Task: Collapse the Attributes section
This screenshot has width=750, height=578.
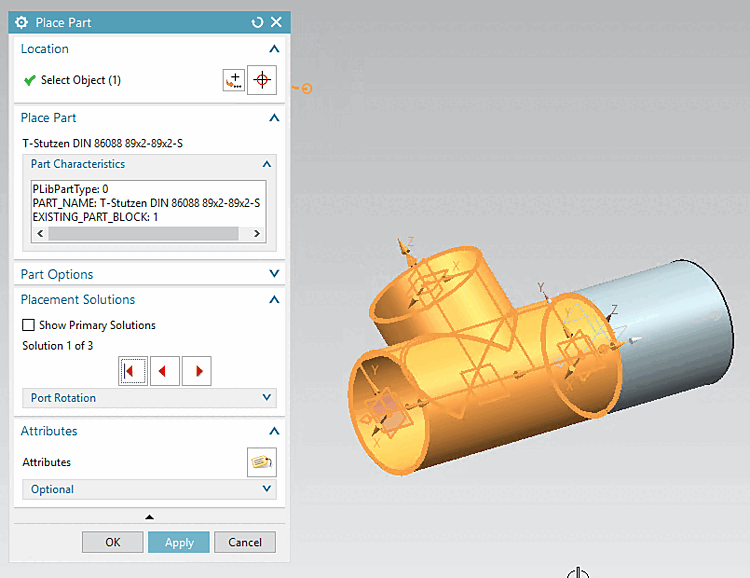Action: coord(274,431)
